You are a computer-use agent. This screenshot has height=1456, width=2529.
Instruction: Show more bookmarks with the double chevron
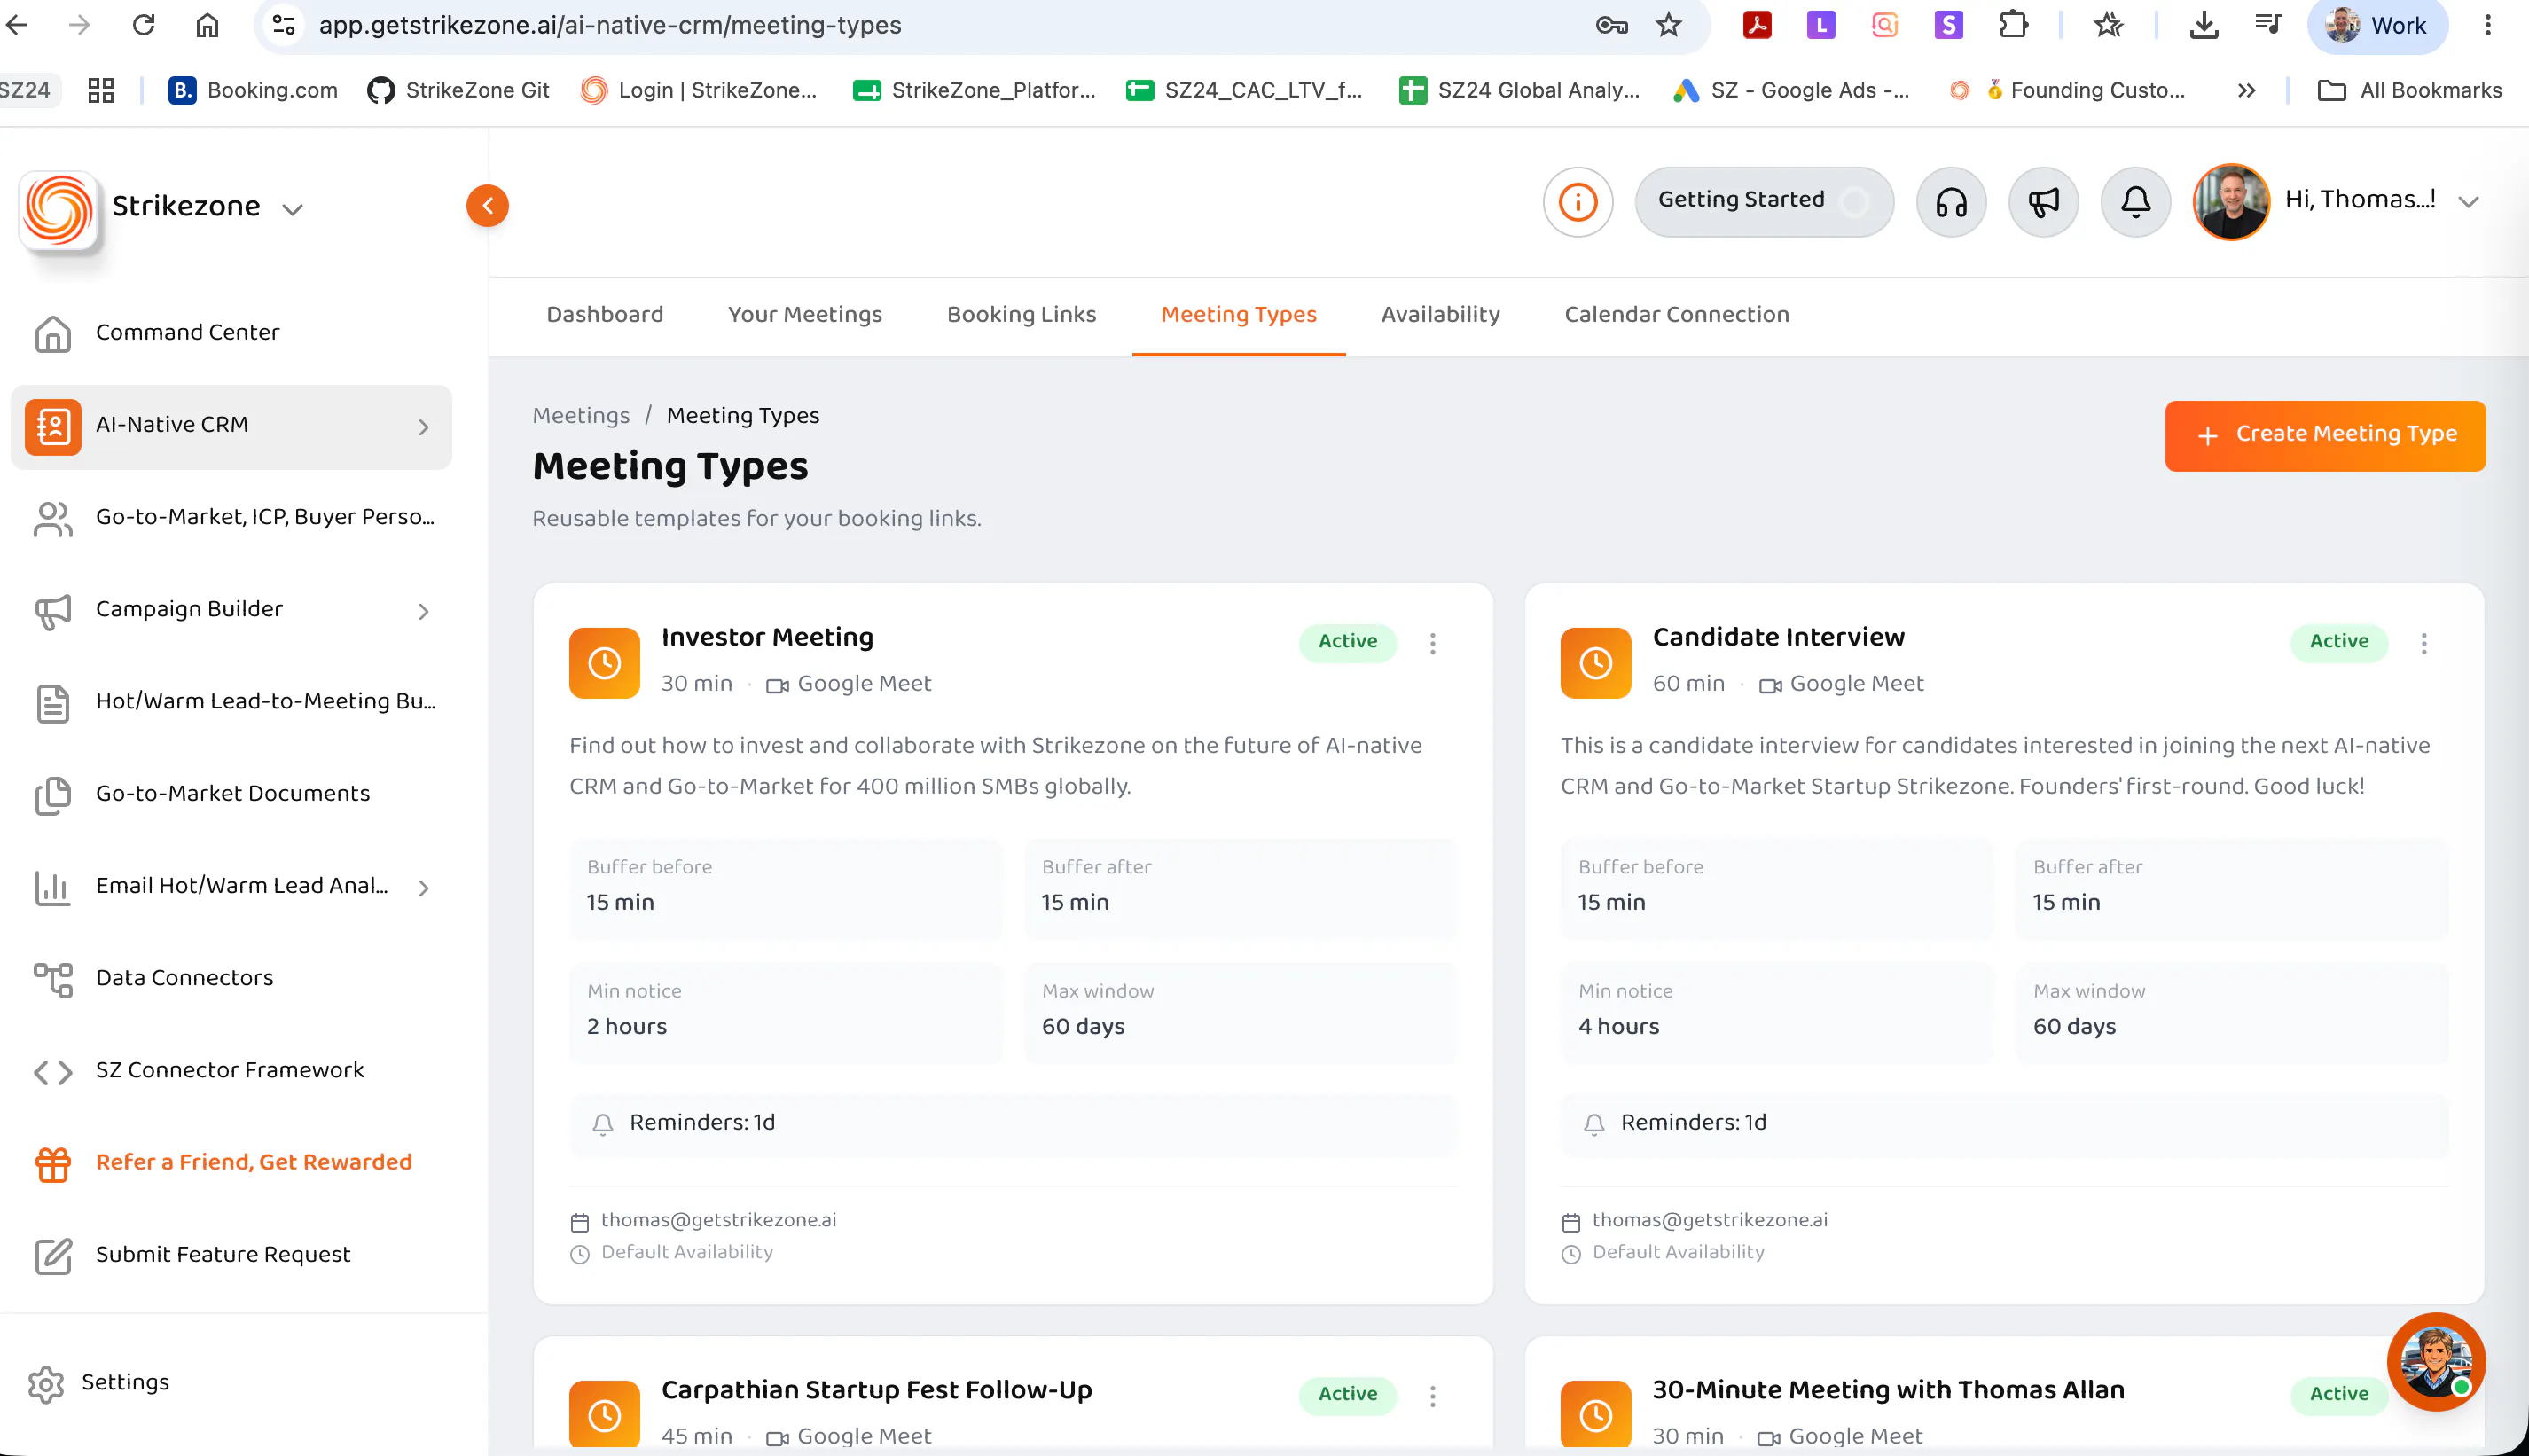click(2246, 90)
